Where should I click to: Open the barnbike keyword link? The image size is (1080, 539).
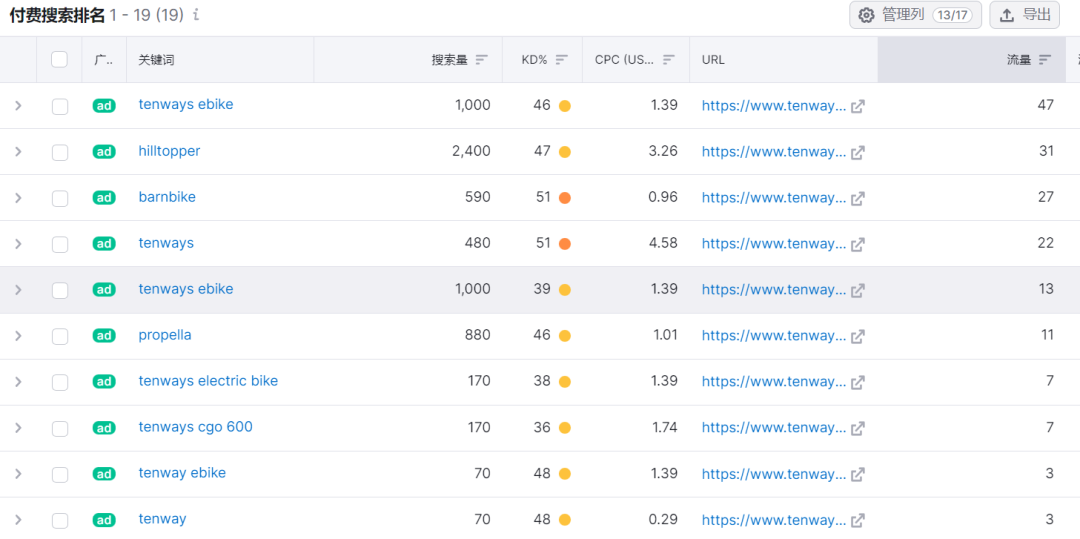(167, 197)
